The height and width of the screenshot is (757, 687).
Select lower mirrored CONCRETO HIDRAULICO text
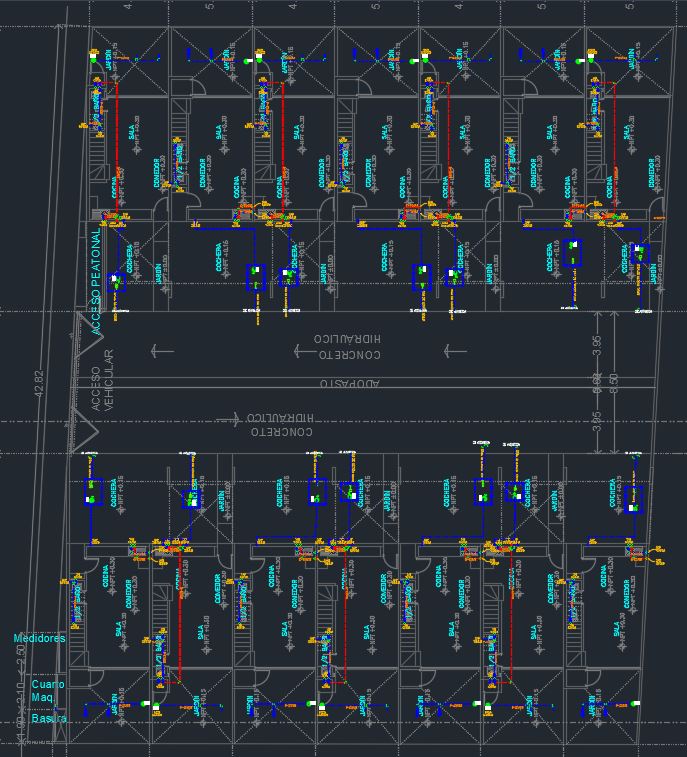[281, 425]
